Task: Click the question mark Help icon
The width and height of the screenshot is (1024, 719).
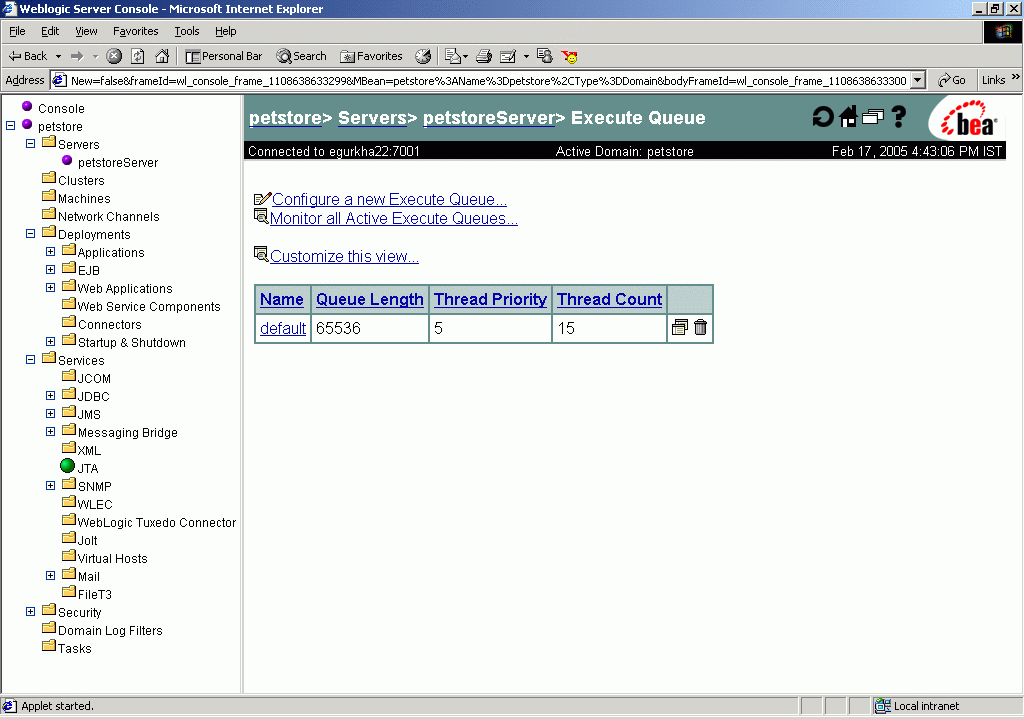Action: [x=899, y=117]
